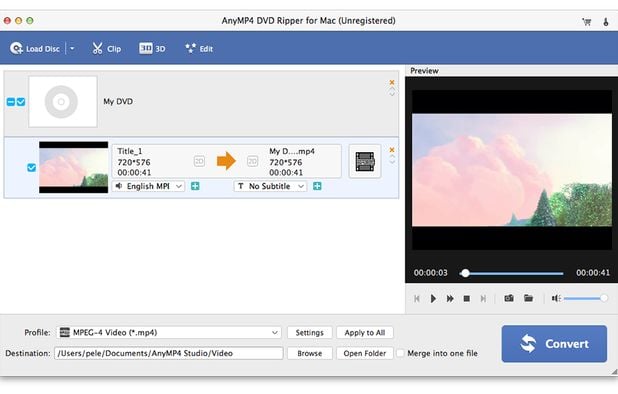Image resolution: width=618 pixels, height=394 pixels.
Task: Open the Edit effects tool
Action: [x=199, y=48]
